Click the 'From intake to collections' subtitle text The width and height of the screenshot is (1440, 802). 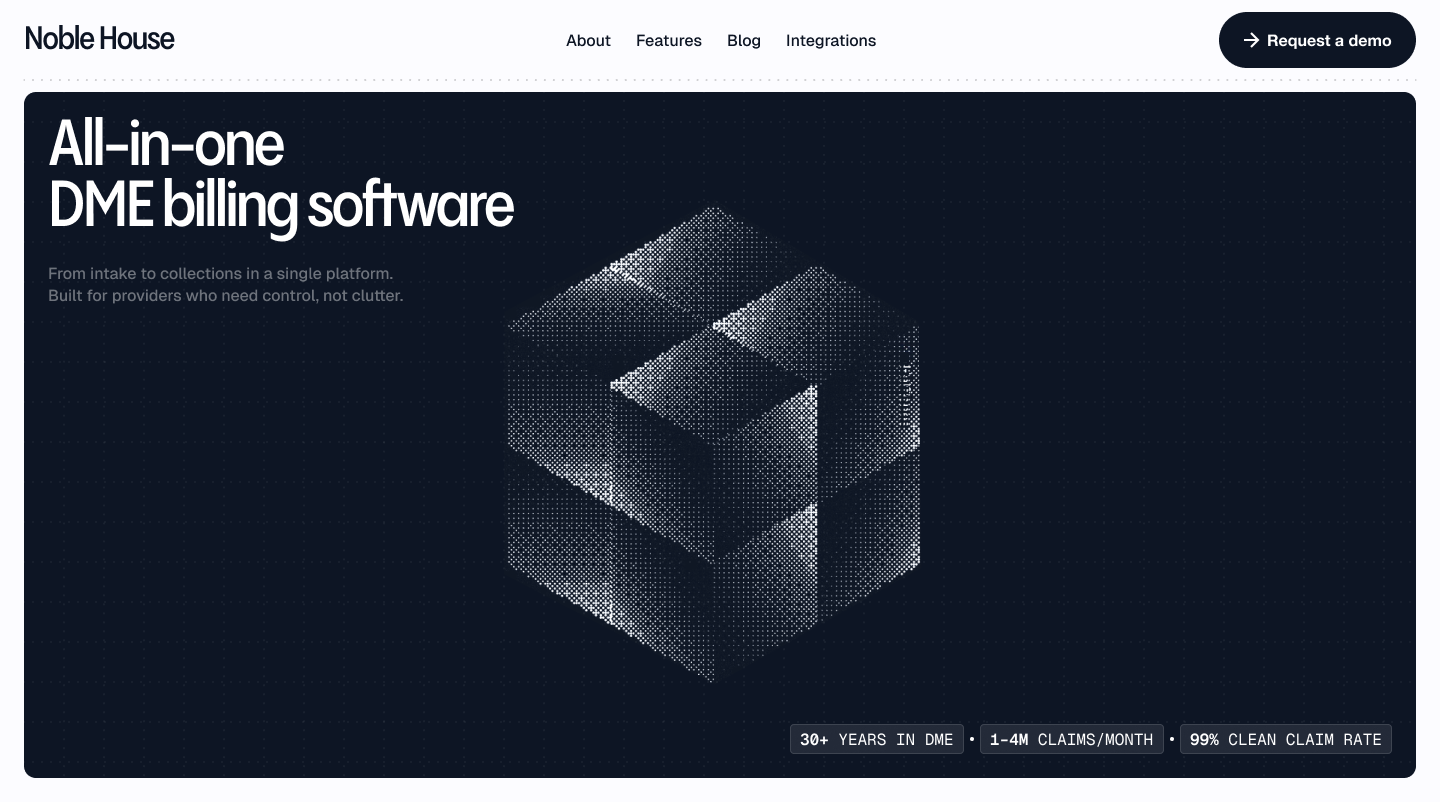click(220, 273)
